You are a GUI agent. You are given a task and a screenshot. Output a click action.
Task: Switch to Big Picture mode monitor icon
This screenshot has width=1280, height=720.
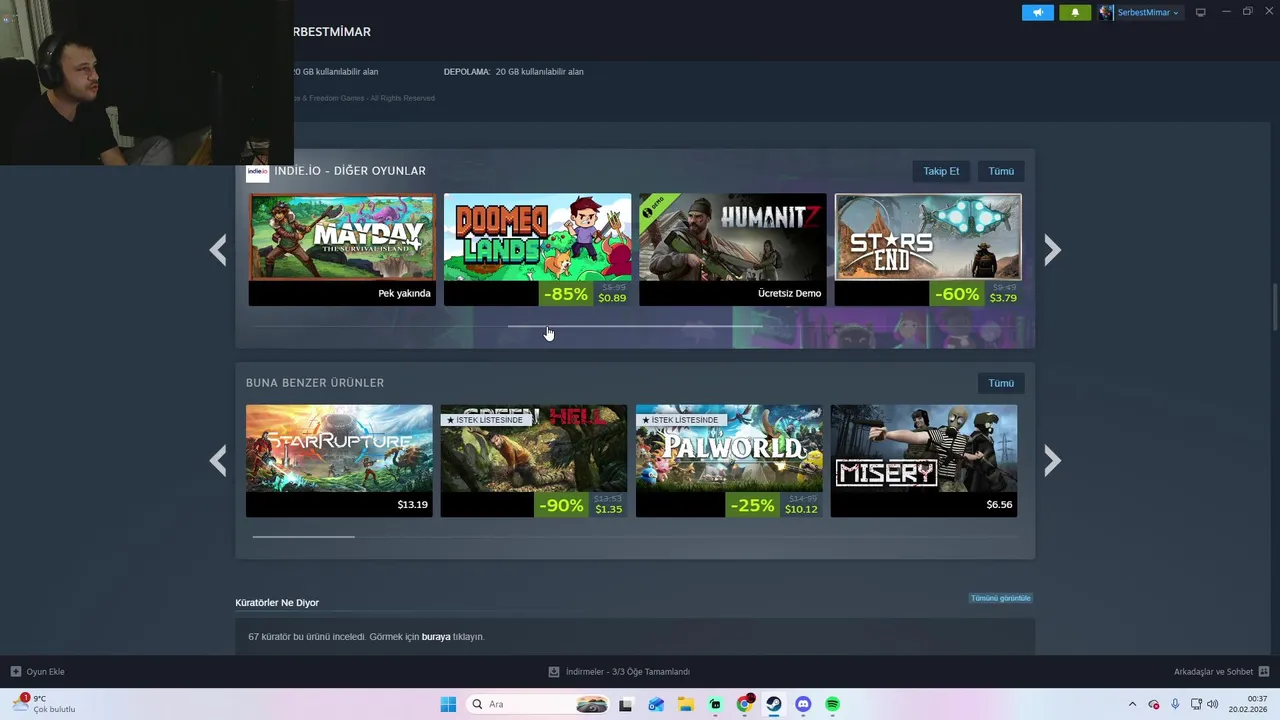tap(1201, 12)
